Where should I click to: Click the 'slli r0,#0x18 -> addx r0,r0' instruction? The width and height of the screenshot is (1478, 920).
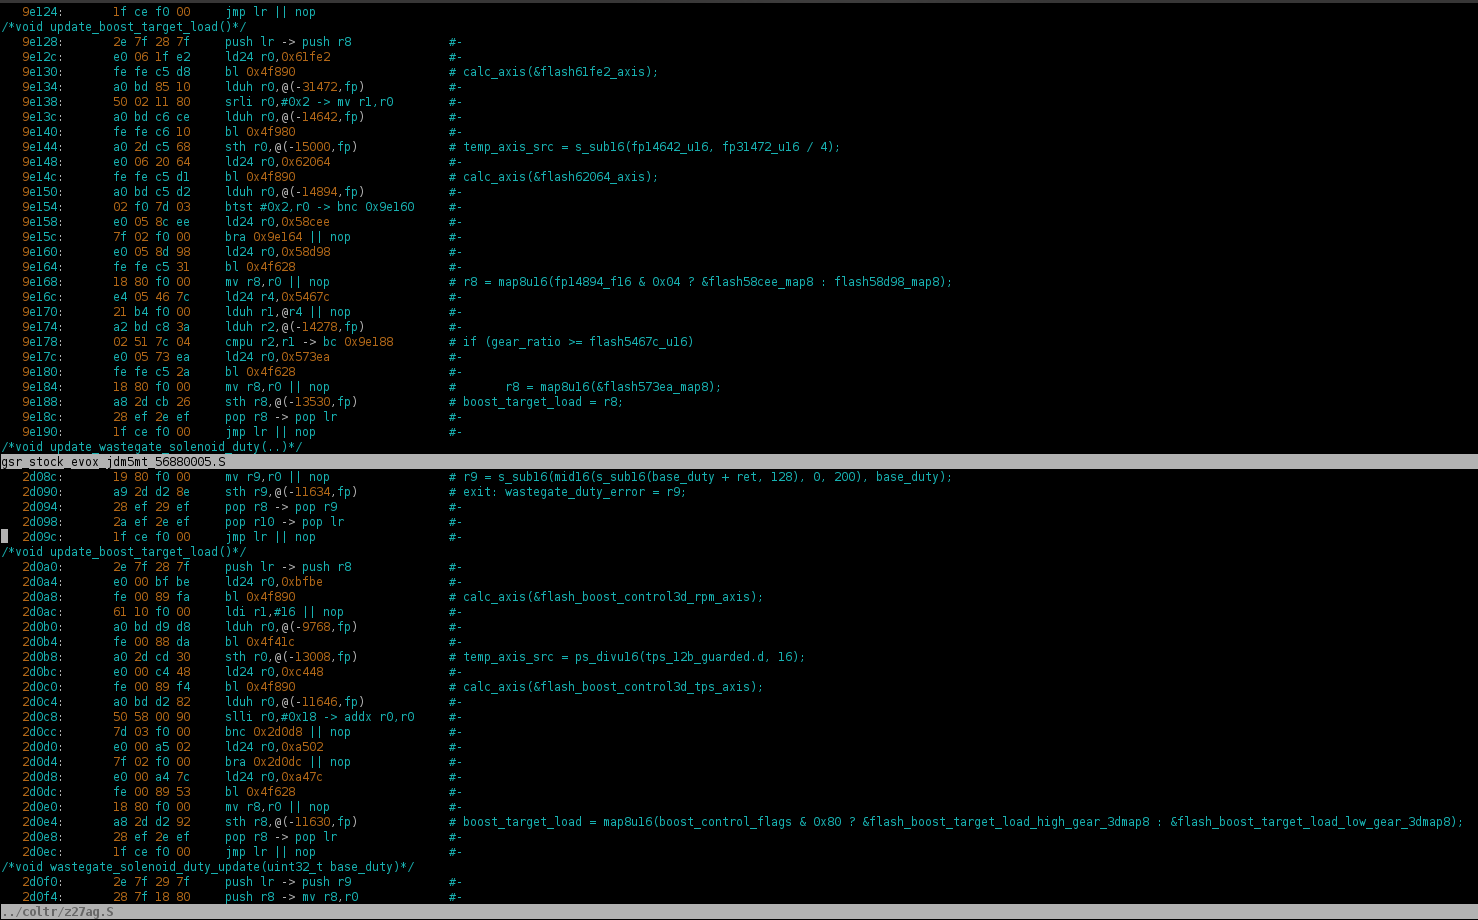tap(319, 717)
